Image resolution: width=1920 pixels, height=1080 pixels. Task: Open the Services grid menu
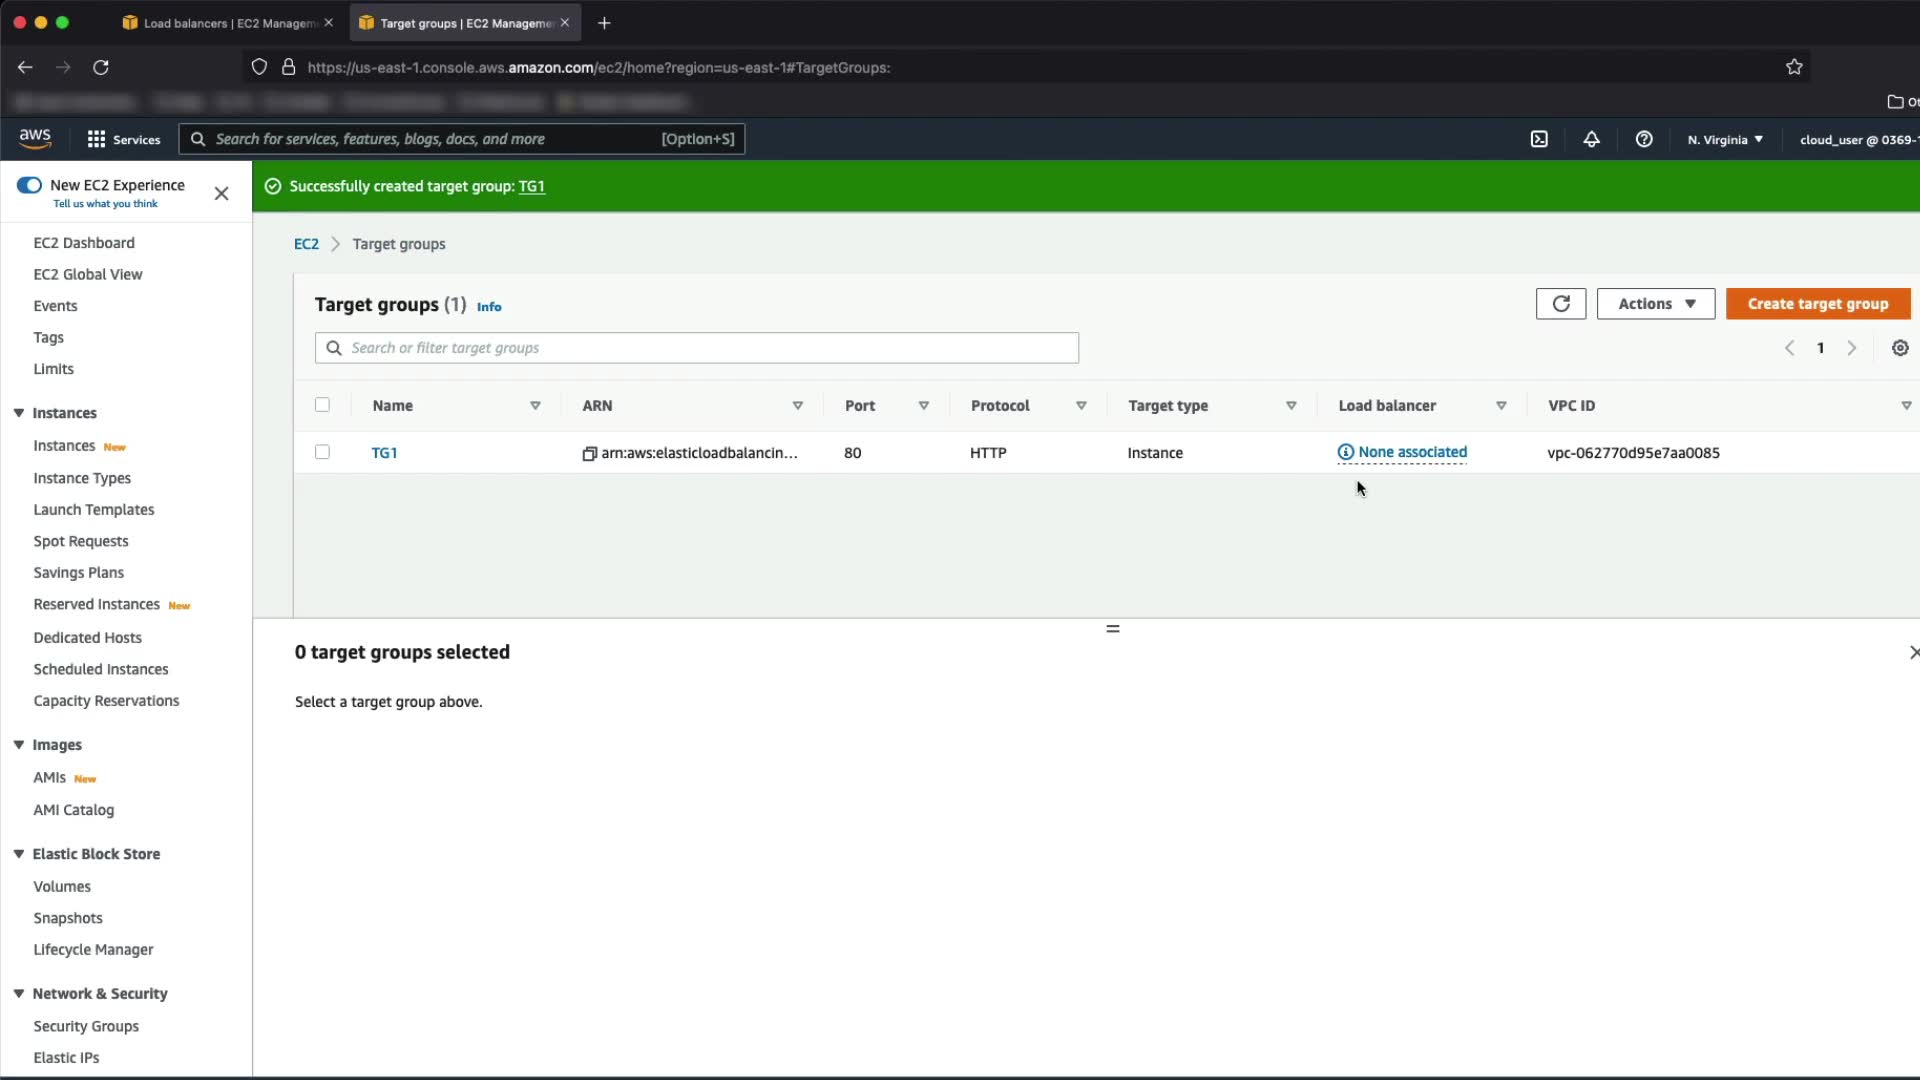pyautogui.click(x=124, y=139)
